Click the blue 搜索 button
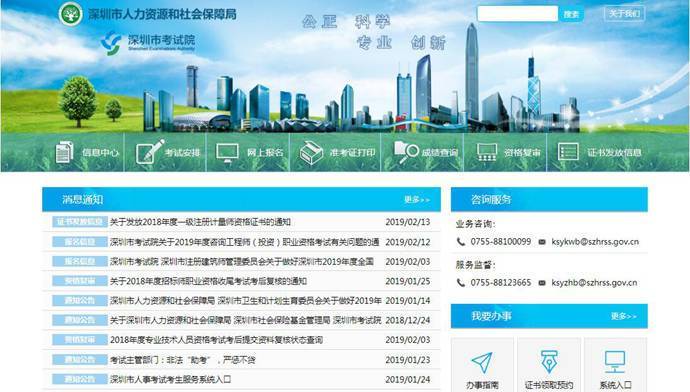690x392 pixels. tap(571, 14)
